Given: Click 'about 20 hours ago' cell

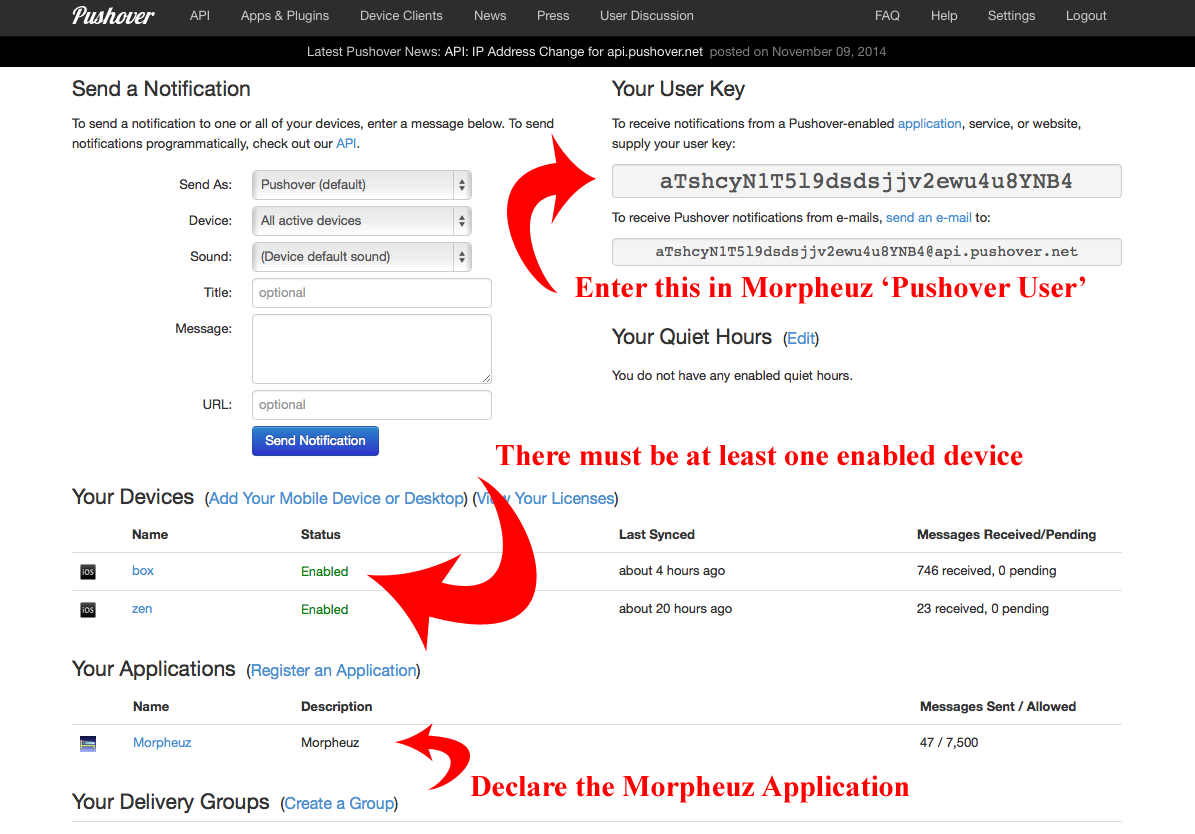Looking at the screenshot, I should [675, 608].
